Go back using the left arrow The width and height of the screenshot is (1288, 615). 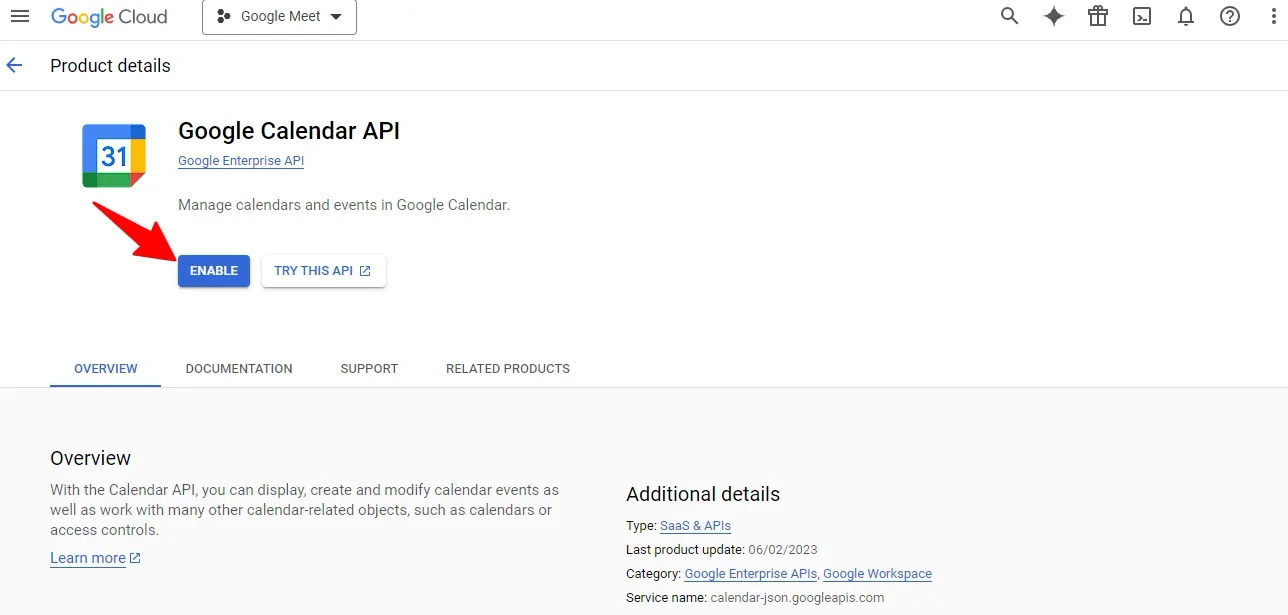tap(14, 65)
